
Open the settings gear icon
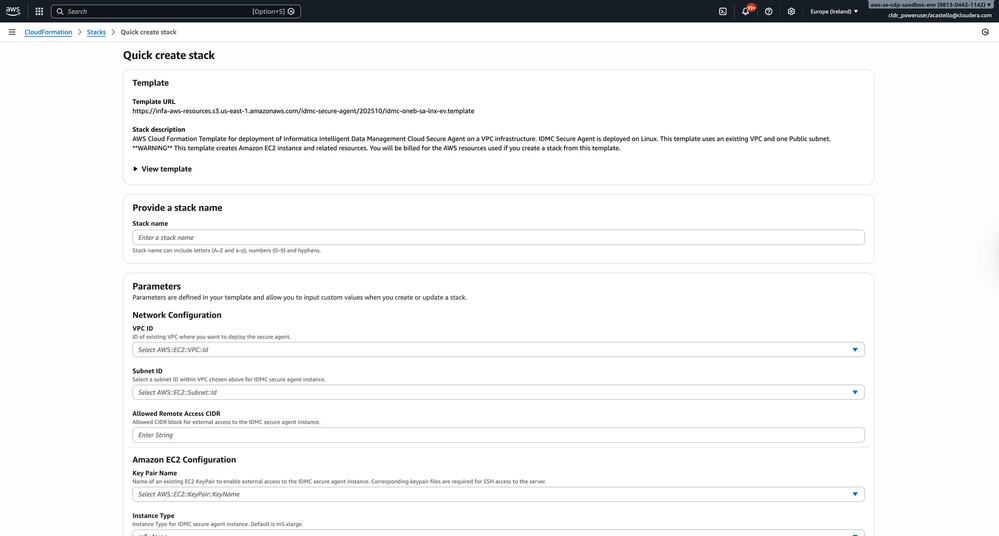[791, 11]
